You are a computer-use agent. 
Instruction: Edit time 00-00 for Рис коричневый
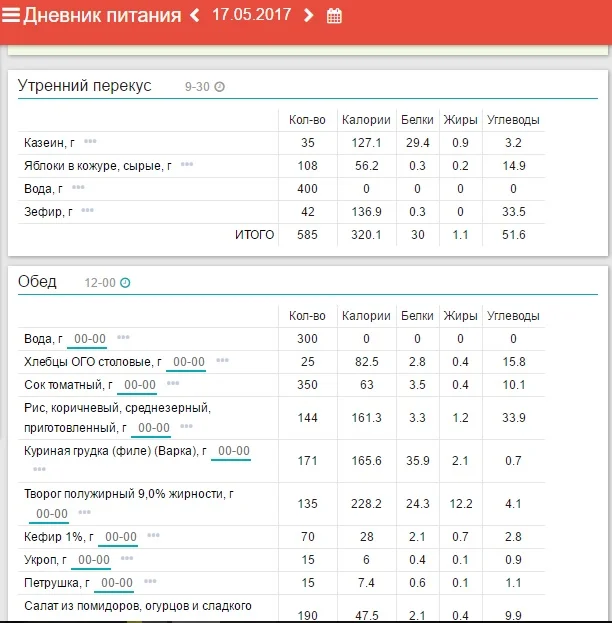[153, 428]
